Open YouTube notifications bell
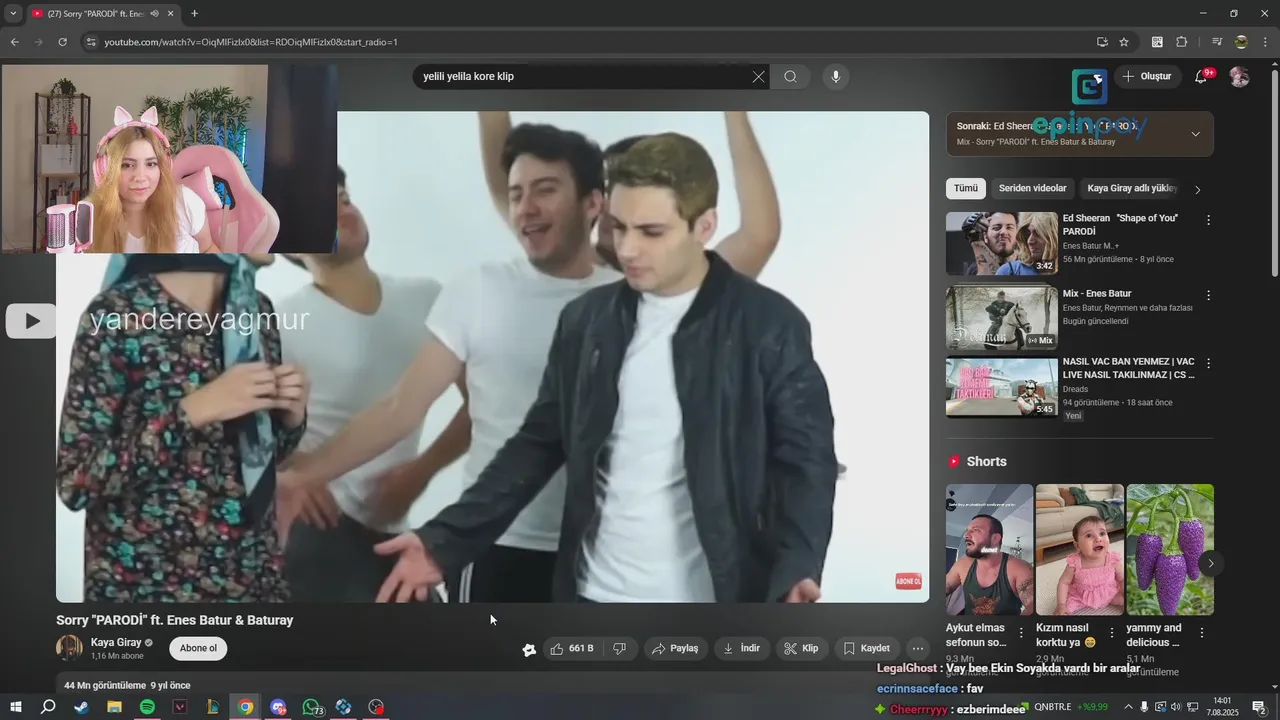The height and width of the screenshot is (720, 1280). coord(1202,77)
